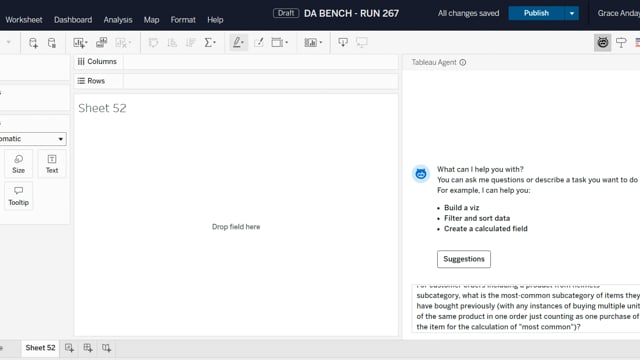Open the Map menu
Screen dimensions: 640x360
click(151, 20)
